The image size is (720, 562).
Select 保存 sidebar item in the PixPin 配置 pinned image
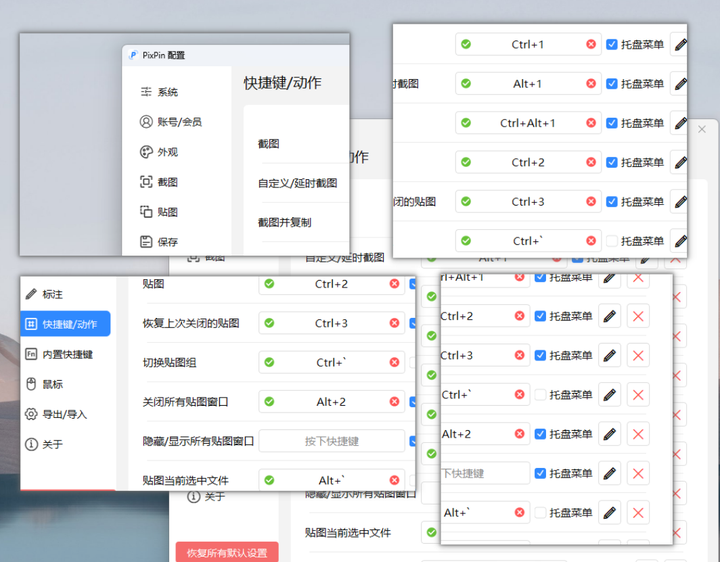pos(159,242)
